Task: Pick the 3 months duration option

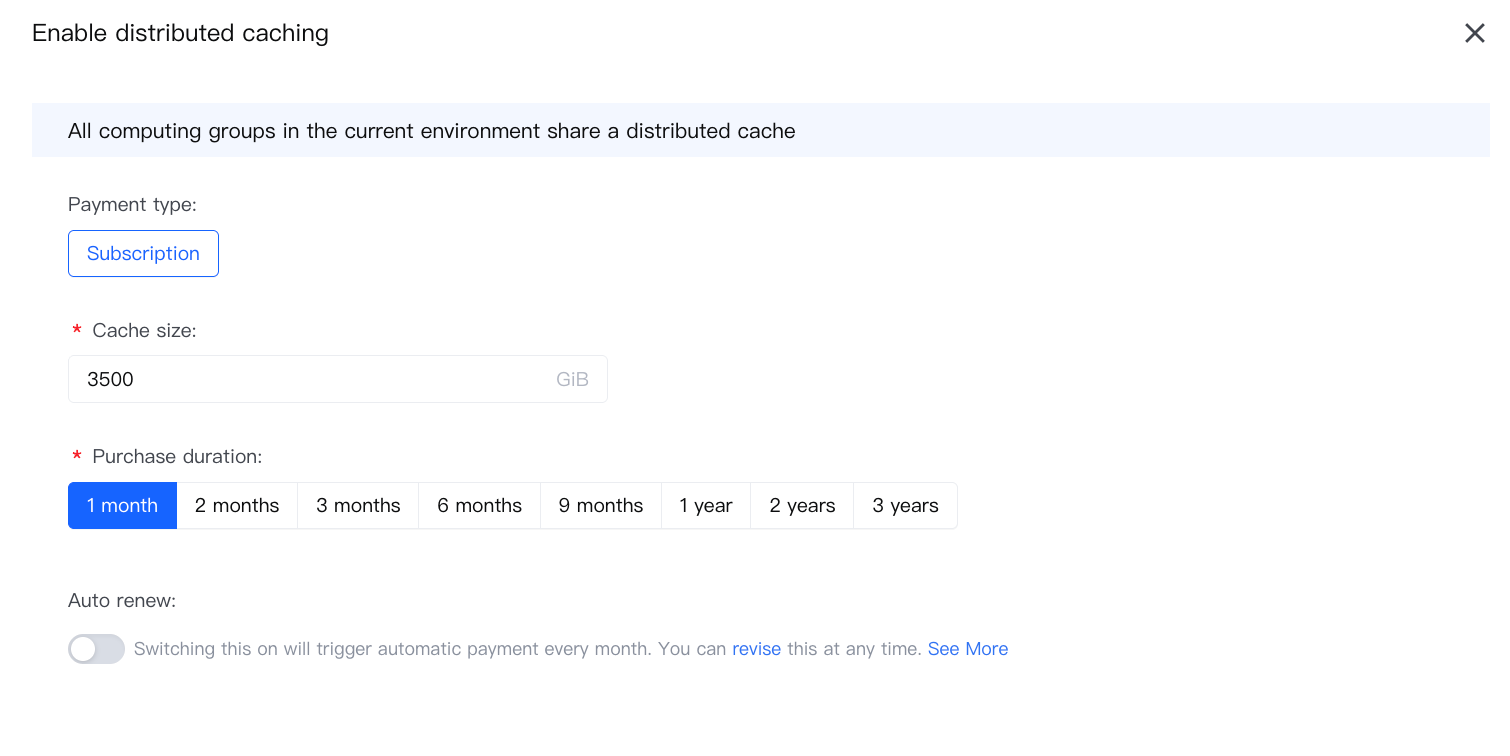Action: pyautogui.click(x=358, y=506)
